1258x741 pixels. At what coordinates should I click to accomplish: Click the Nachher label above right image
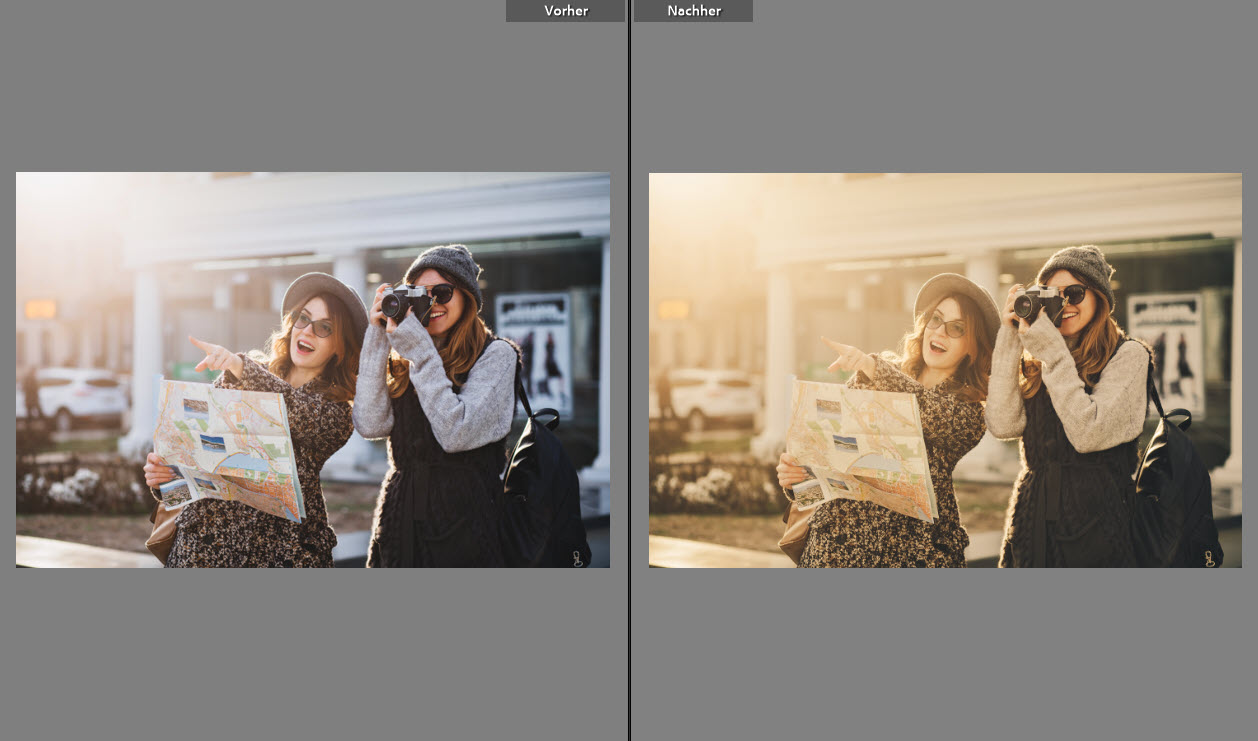(693, 11)
